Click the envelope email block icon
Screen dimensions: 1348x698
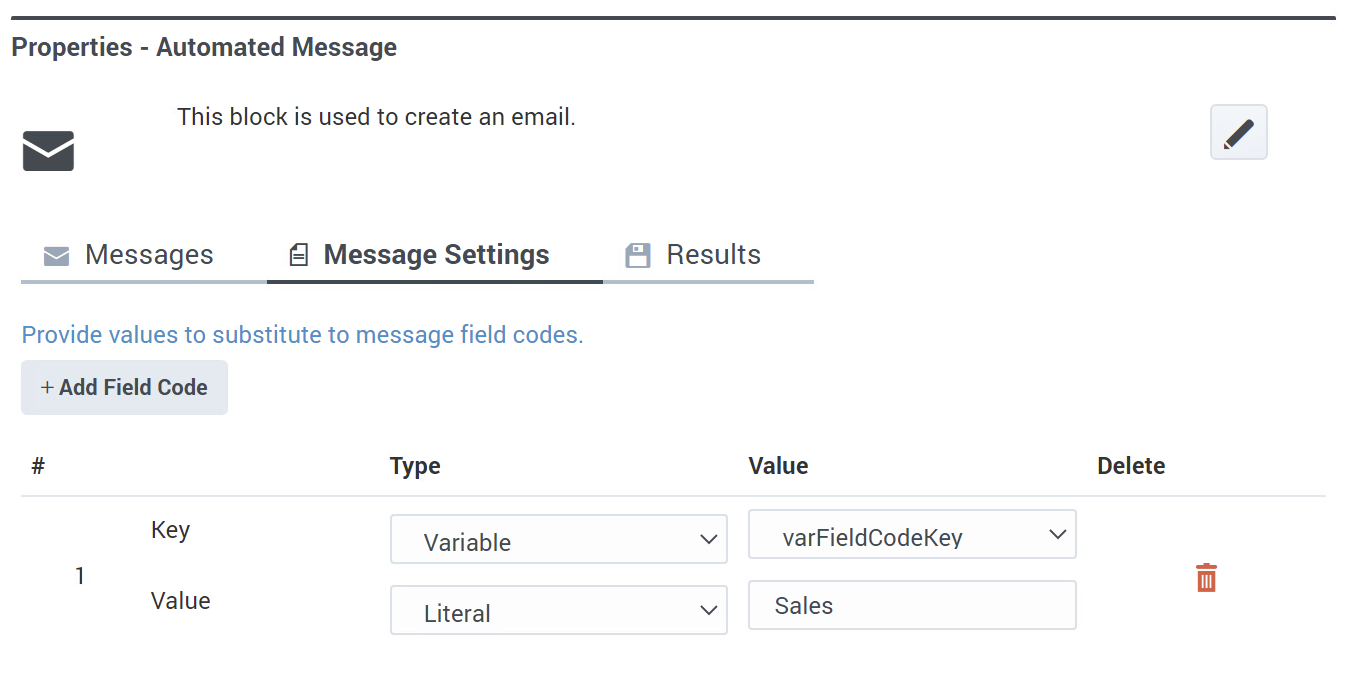pyautogui.click(x=48, y=151)
